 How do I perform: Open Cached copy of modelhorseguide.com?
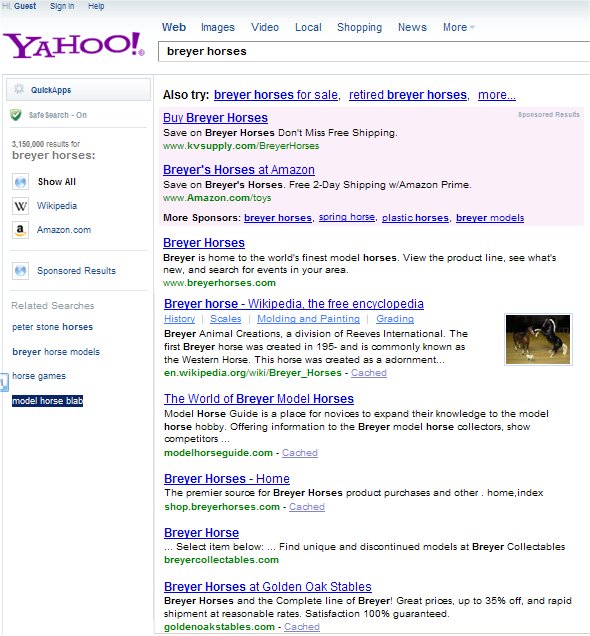coord(300,453)
